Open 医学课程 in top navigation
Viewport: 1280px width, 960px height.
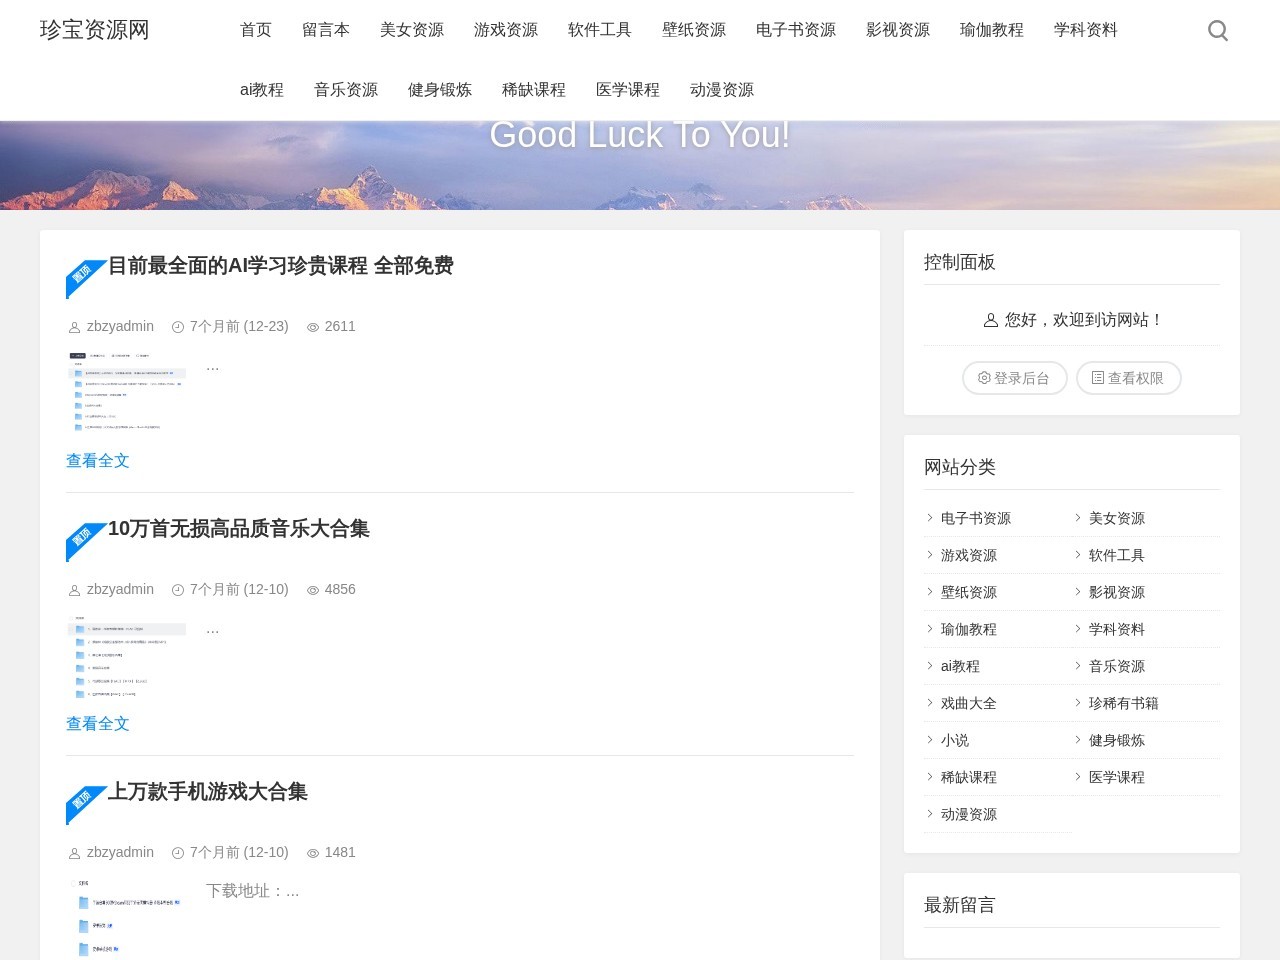pyautogui.click(x=628, y=90)
